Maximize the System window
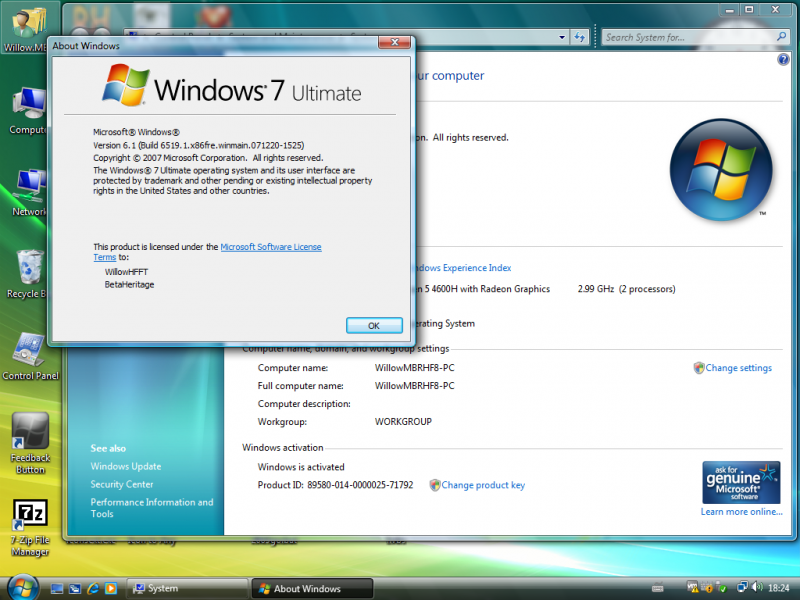Image resolution: width=800 pixels, height=600 pixels. 749,9
